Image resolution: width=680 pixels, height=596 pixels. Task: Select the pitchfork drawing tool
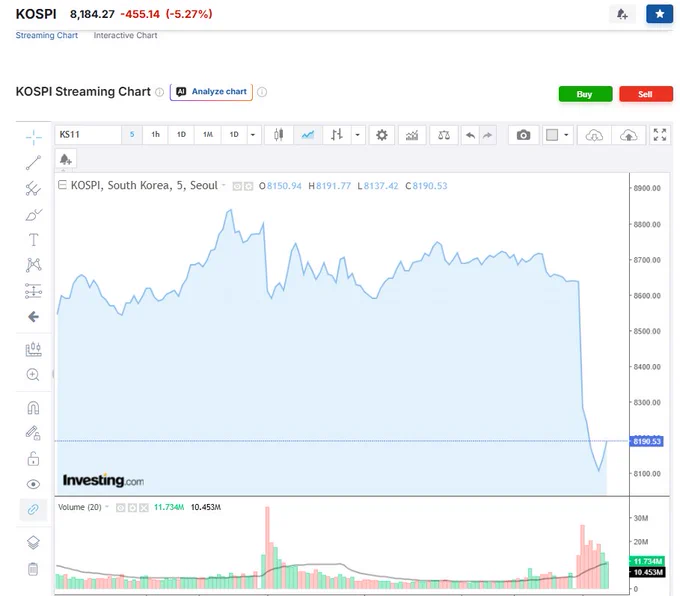tap(33, 189)
